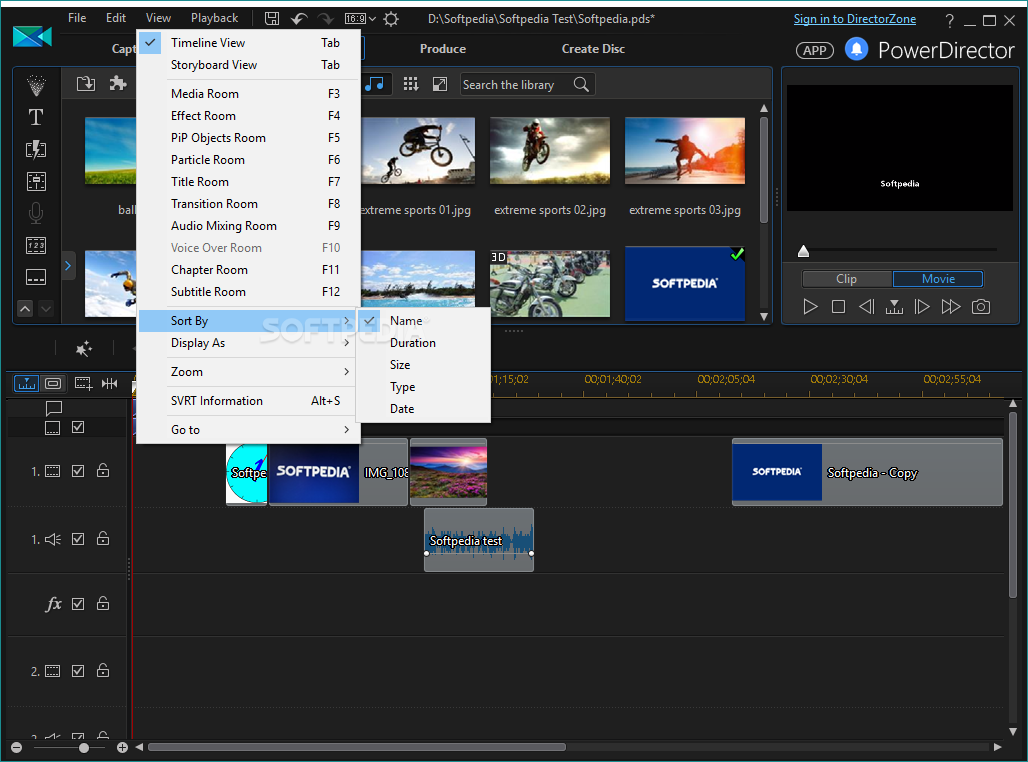Click the Import Media icon
This screenshot has width=1028, height=762.
point(86,84)
